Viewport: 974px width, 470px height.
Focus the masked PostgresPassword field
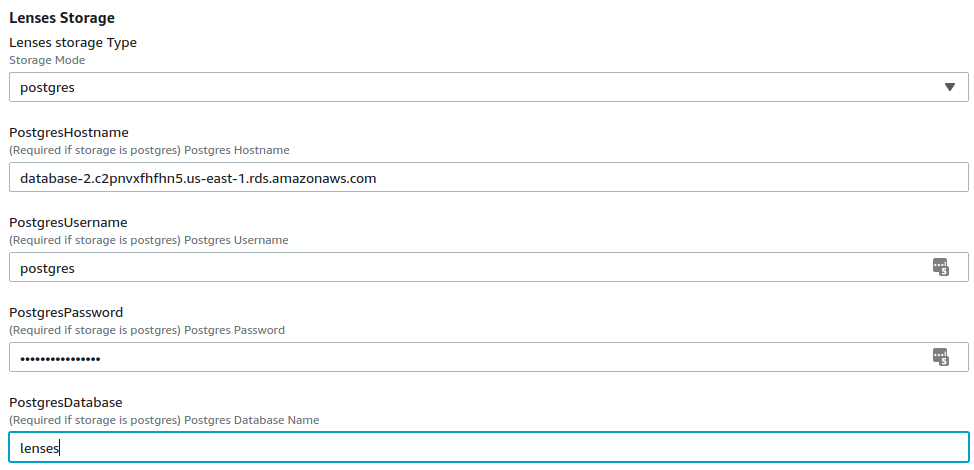coord(488,357)
